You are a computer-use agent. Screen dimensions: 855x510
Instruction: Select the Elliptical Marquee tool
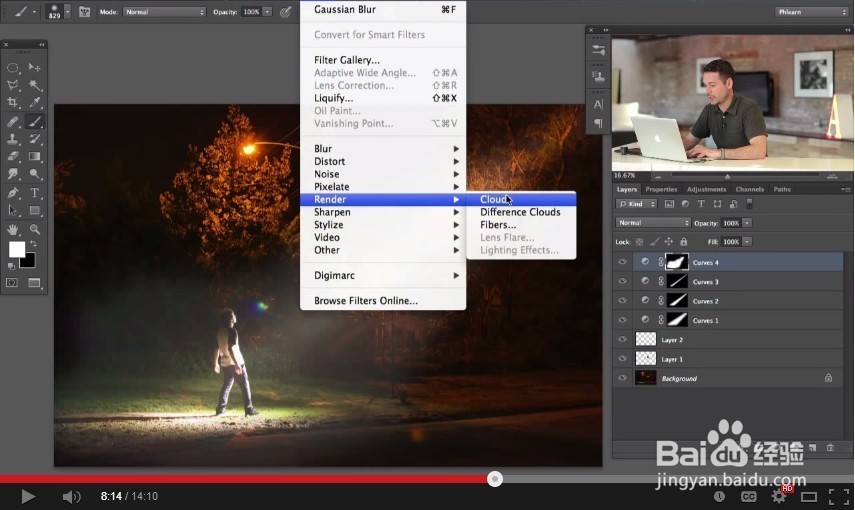13,68
